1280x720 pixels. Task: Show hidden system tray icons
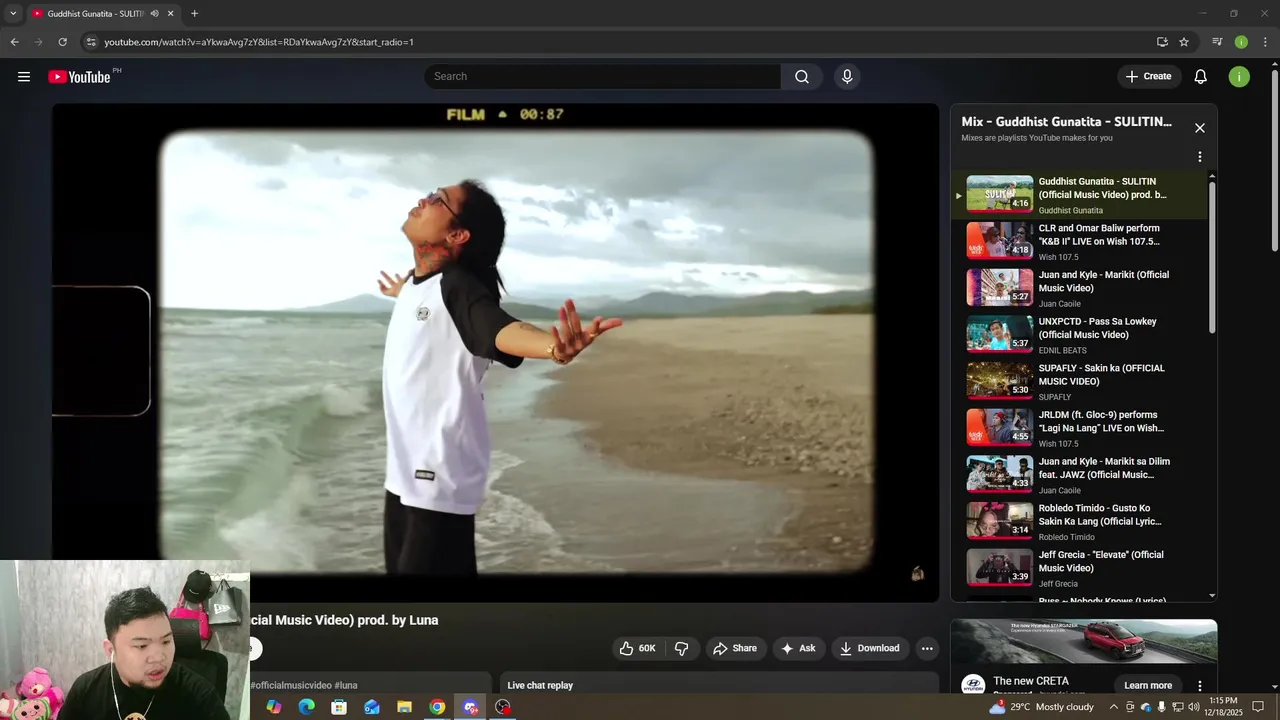point(1114,707)
